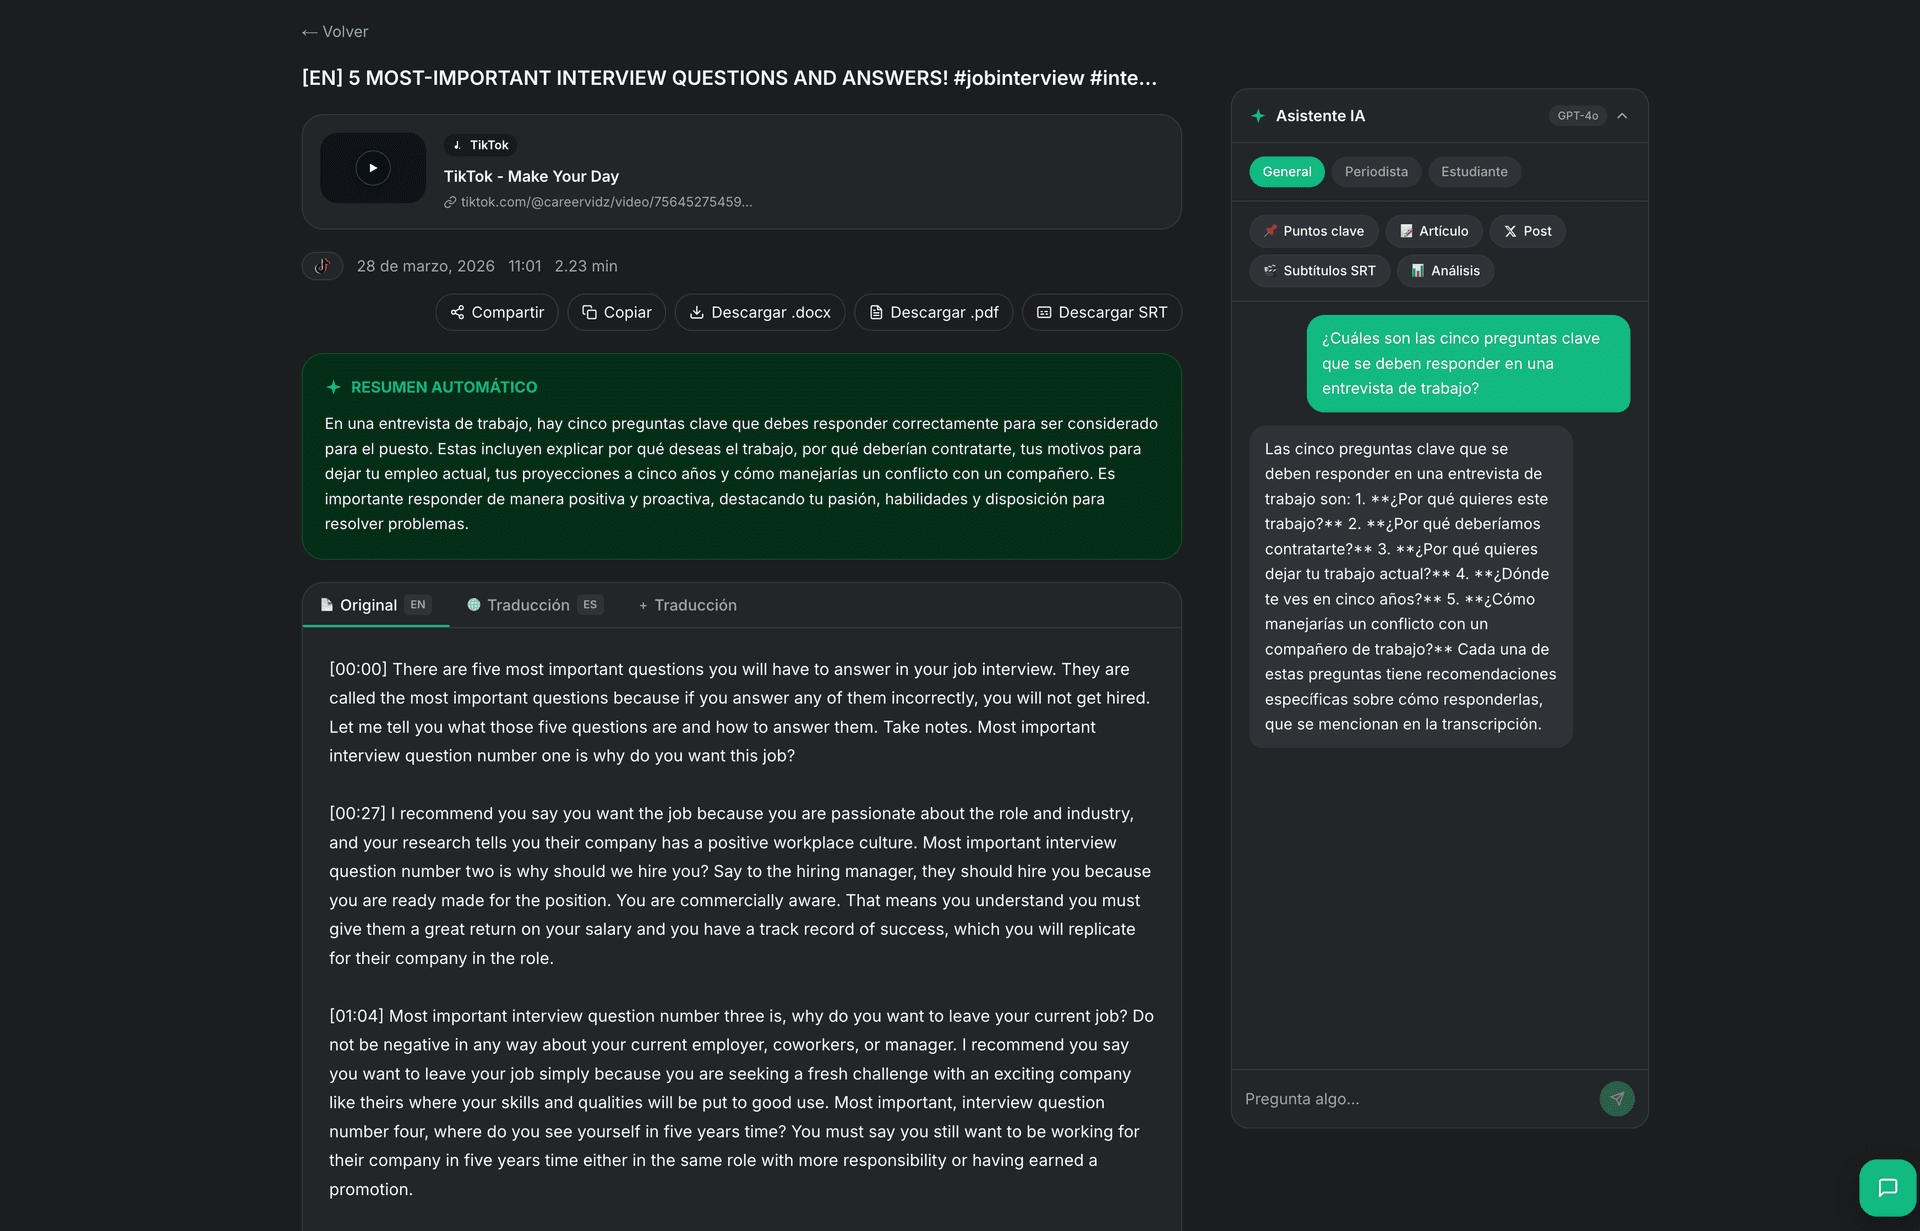Switch to the Traducción ES tab
The width and height of the screenshot is (1920, 1231).
533,605
